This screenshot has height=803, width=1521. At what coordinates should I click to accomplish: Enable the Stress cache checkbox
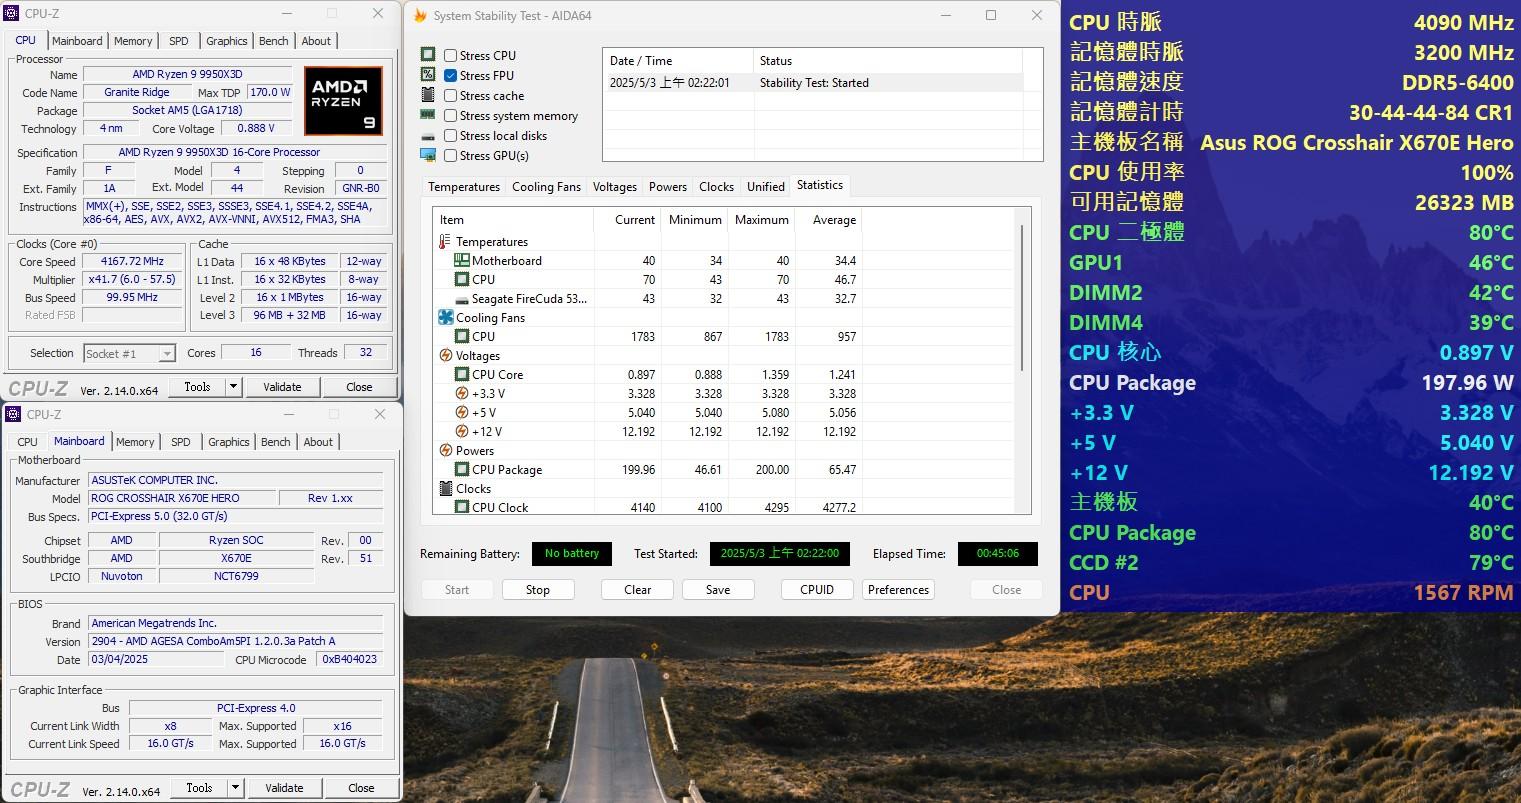[x=451, y=96]
